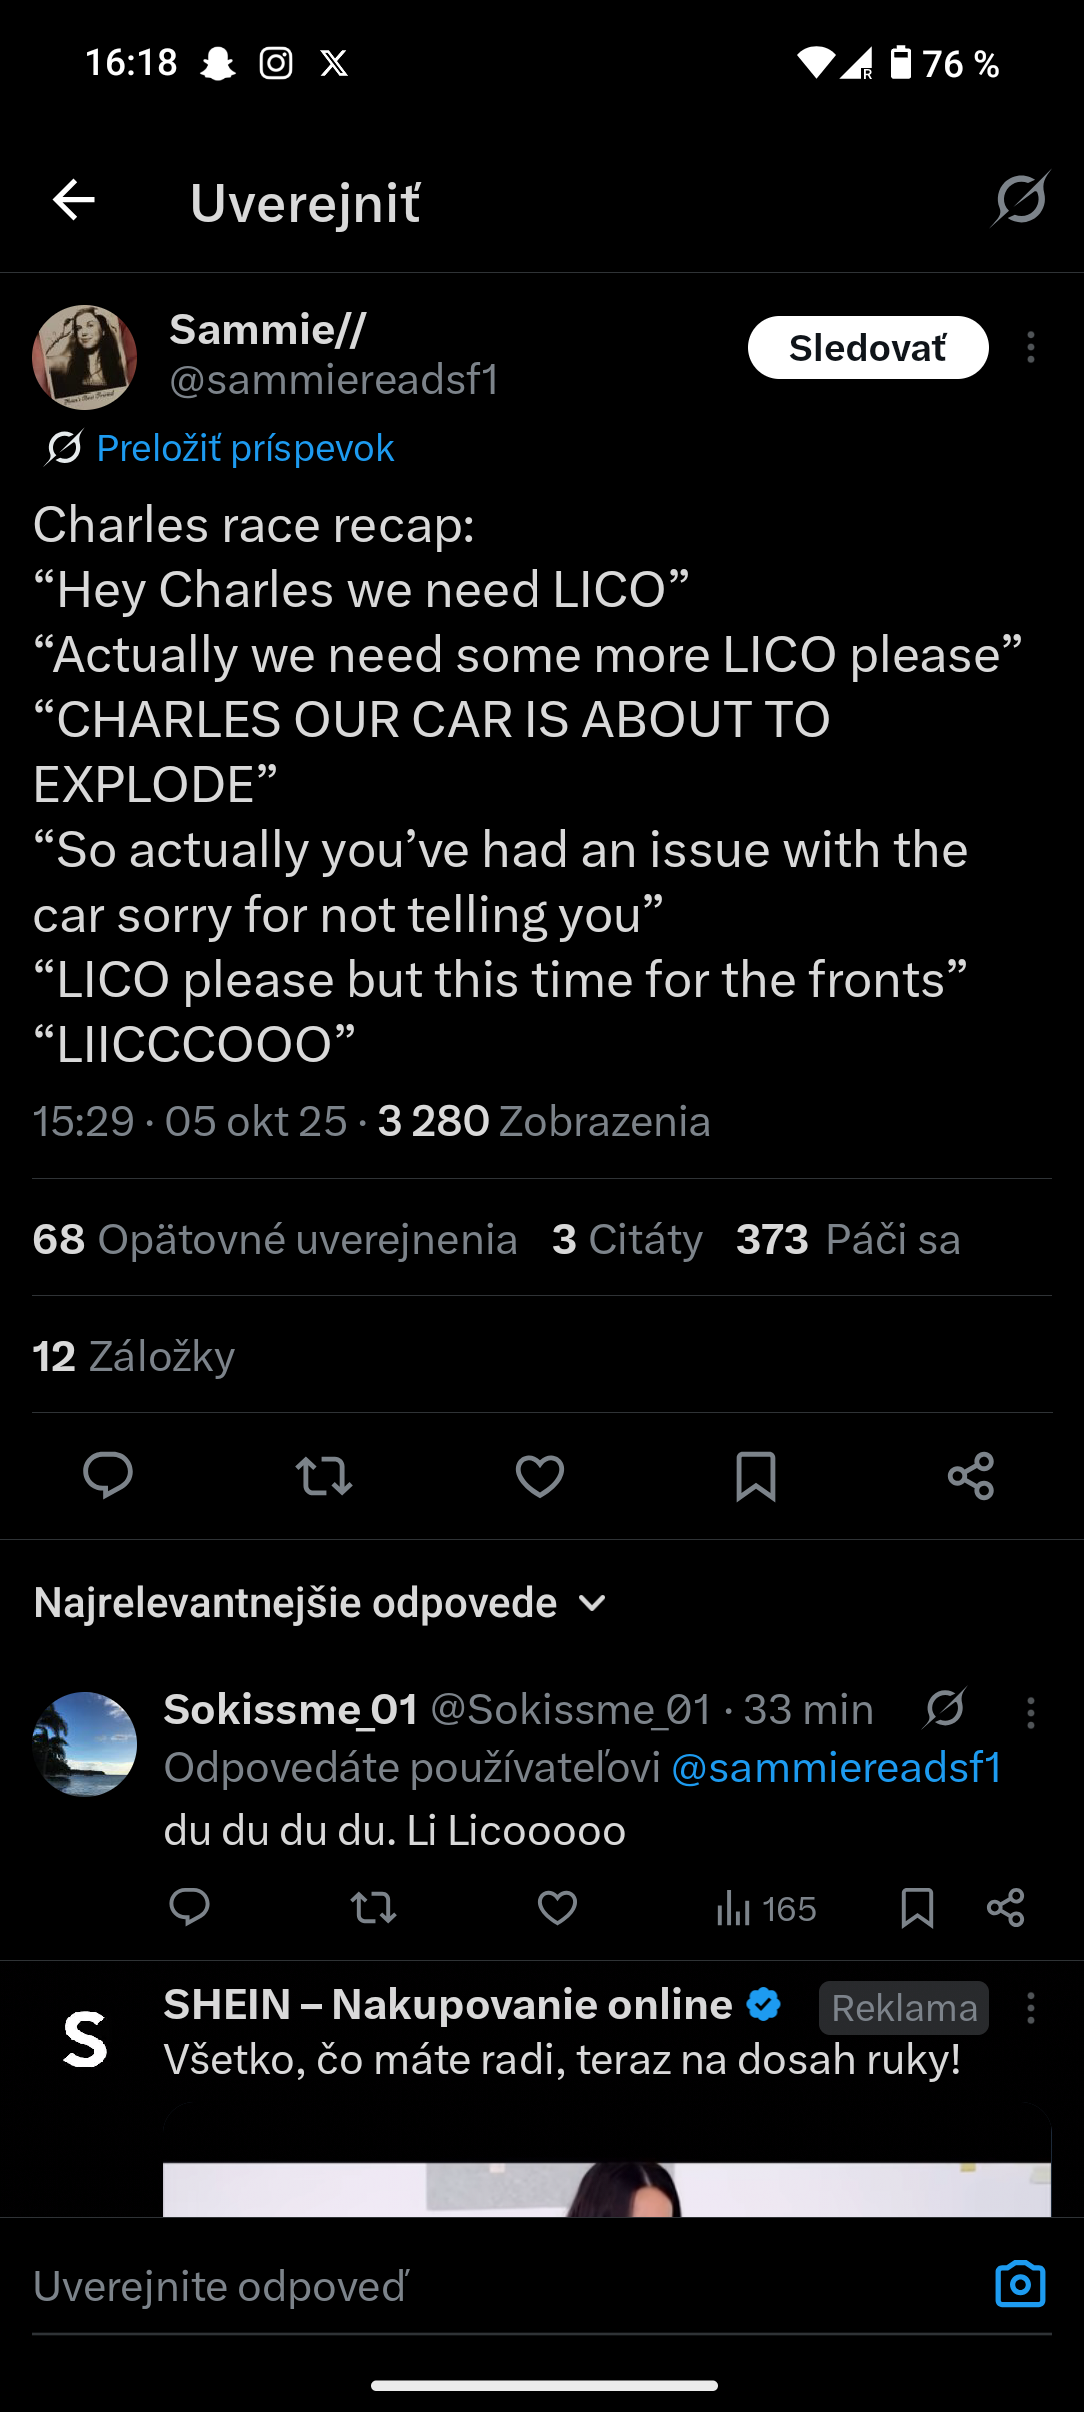1084x2412 pixels.
Task: Repost the Sammie// post
Action: click(324, 1476)
